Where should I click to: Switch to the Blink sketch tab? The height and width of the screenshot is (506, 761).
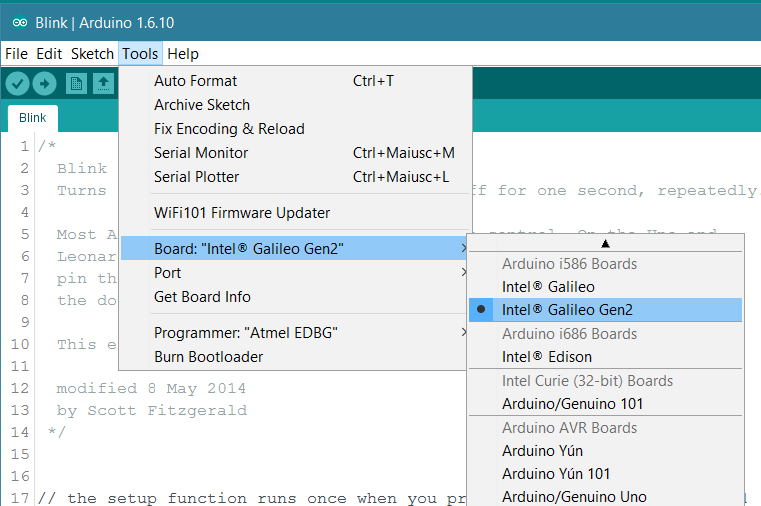pyautogui.click(x=33, y=118)
